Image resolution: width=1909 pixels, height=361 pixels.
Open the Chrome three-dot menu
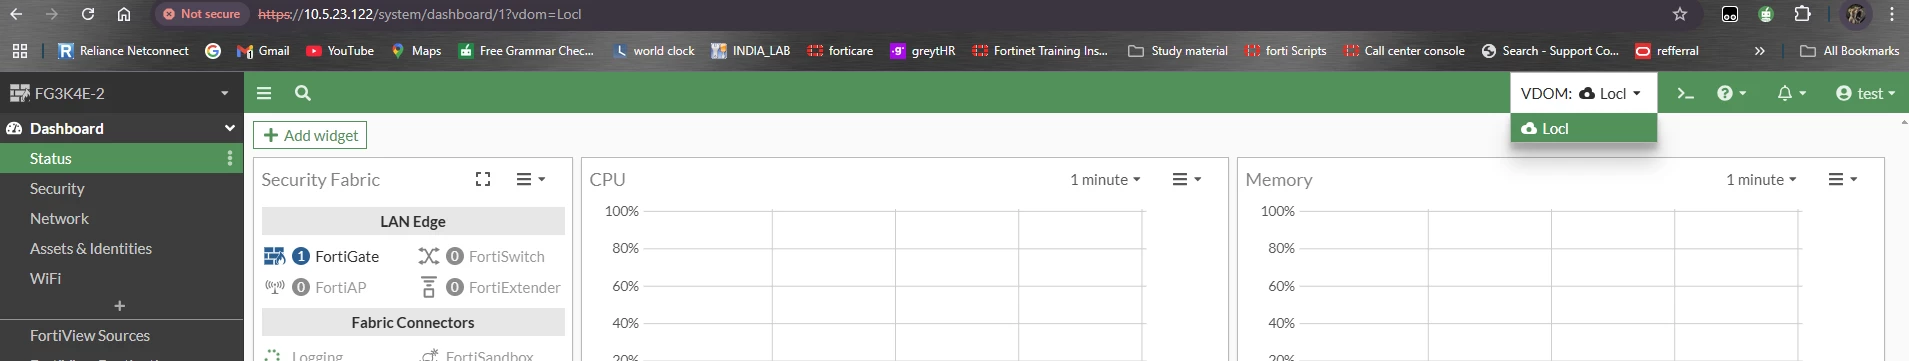1892,14
